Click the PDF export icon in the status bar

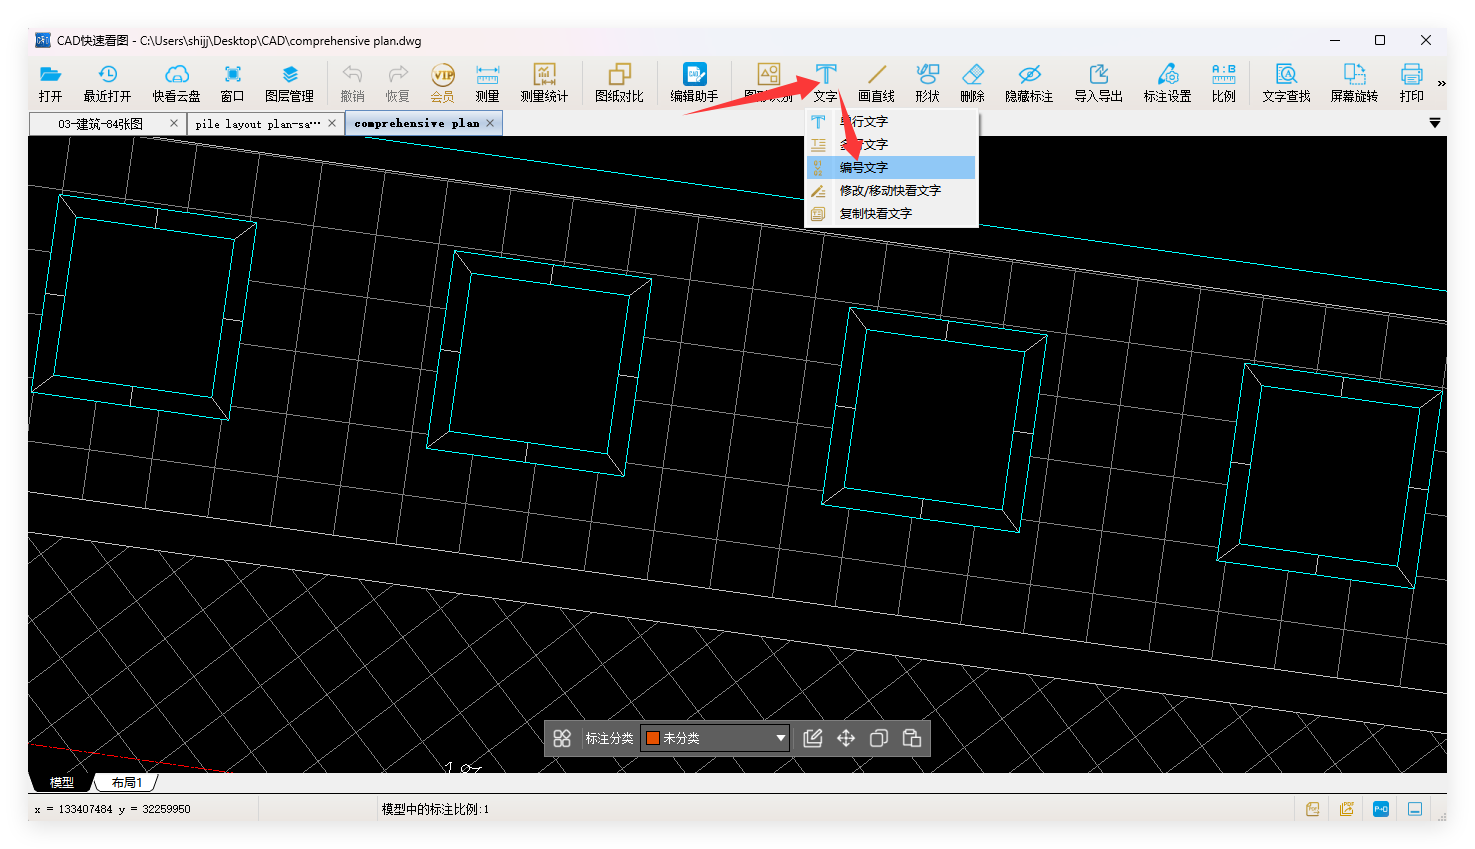(1347, 809)
